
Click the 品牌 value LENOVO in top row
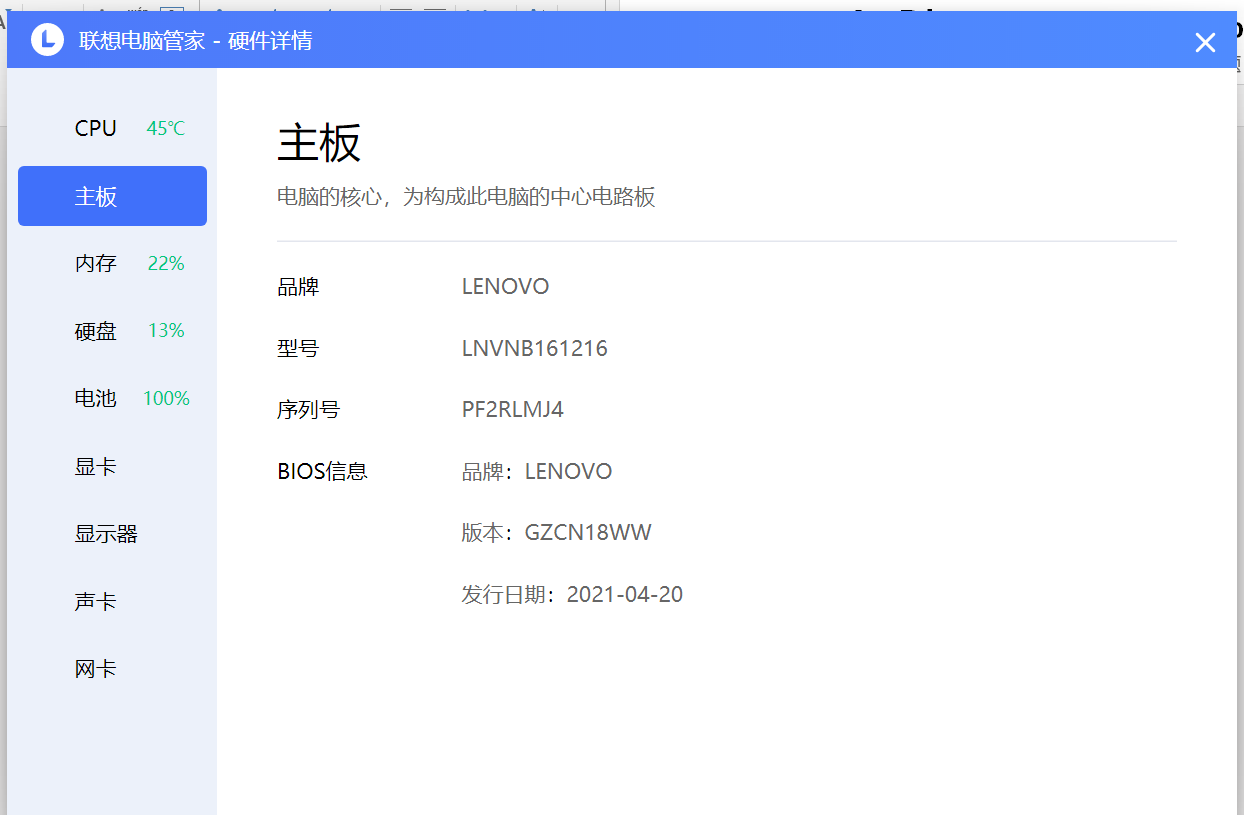(x=505, y=287)
